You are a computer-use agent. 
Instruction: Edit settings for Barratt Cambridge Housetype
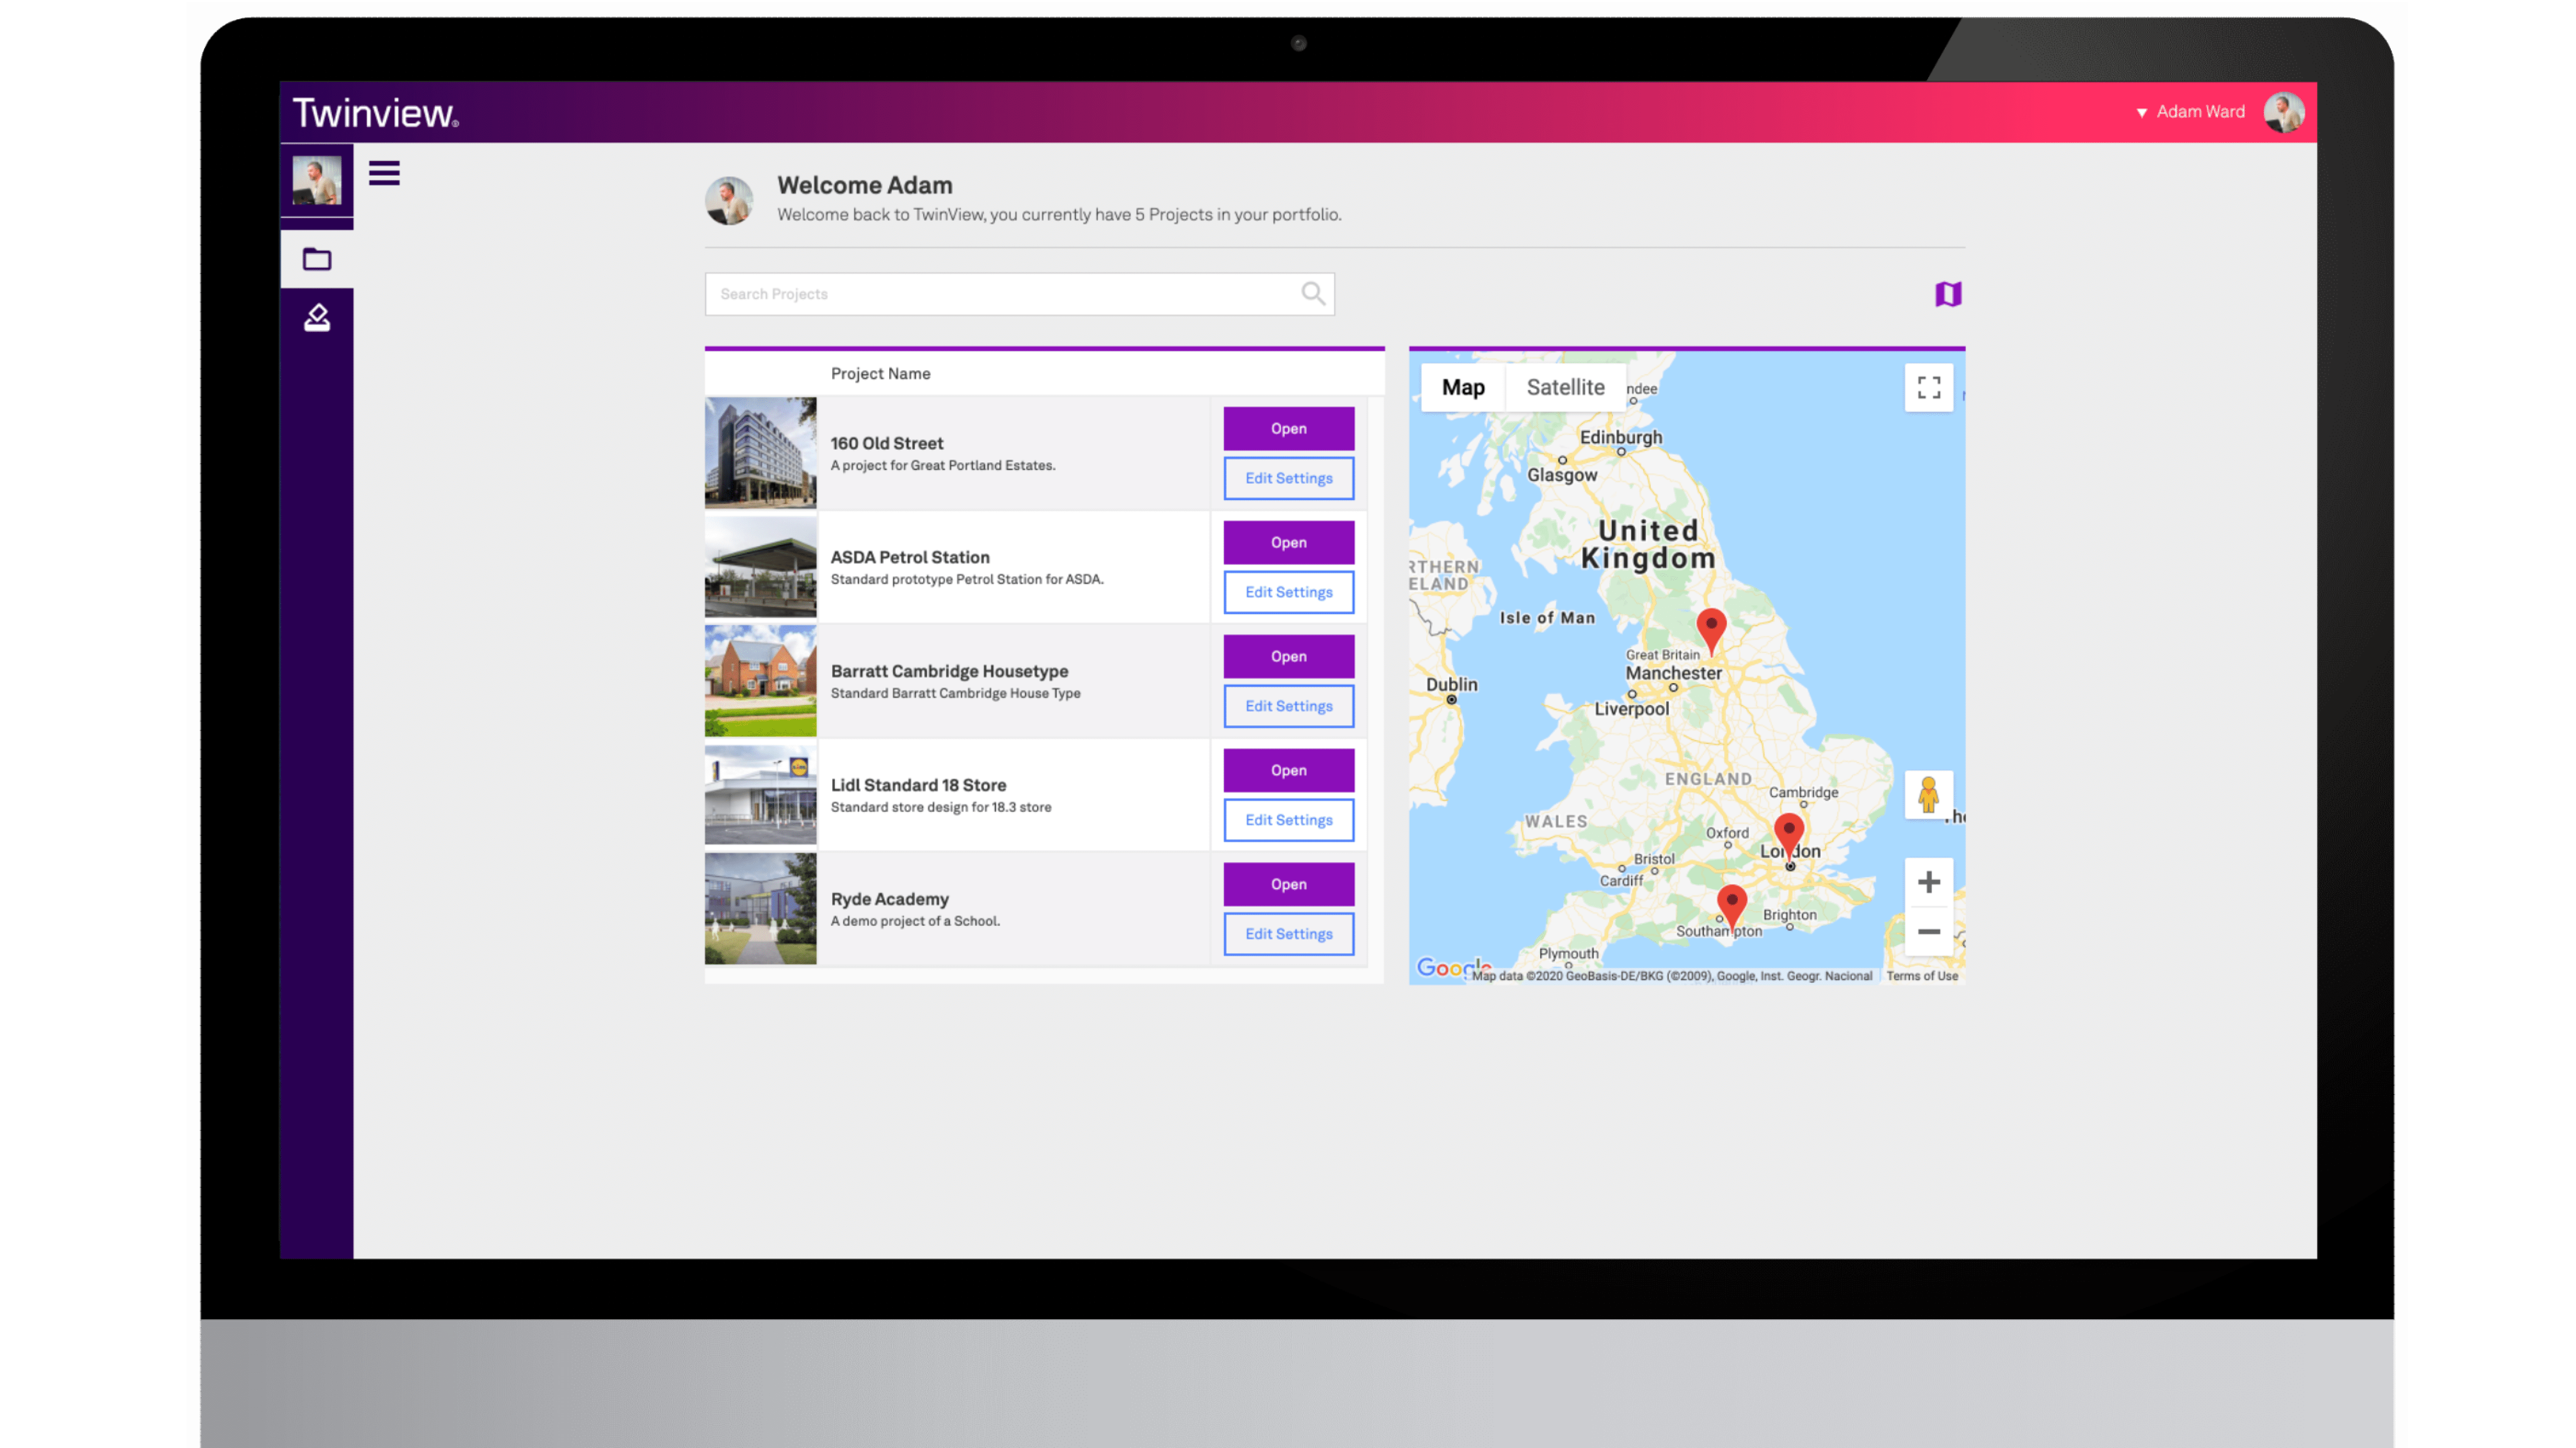1288,706
